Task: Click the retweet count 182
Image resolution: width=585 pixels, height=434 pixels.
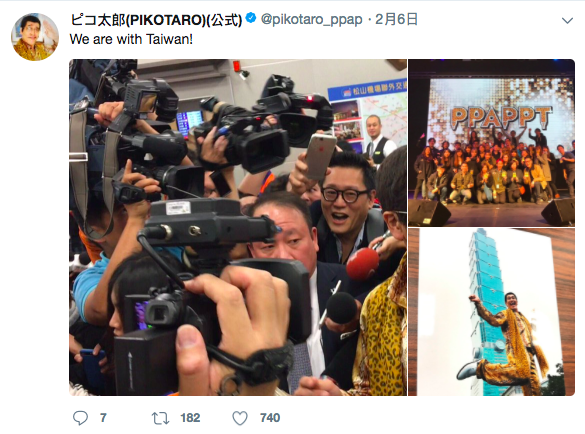Action: 190,418
